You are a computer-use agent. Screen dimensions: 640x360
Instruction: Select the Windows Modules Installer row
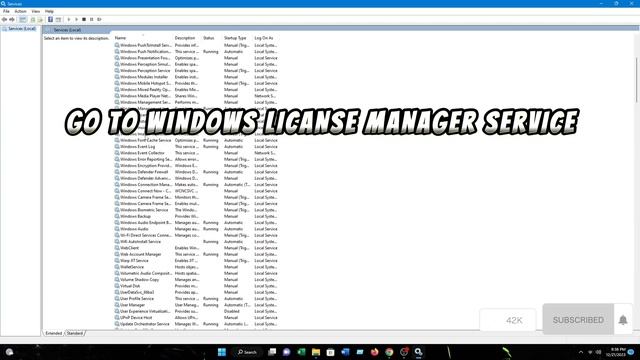pos(196,77)
